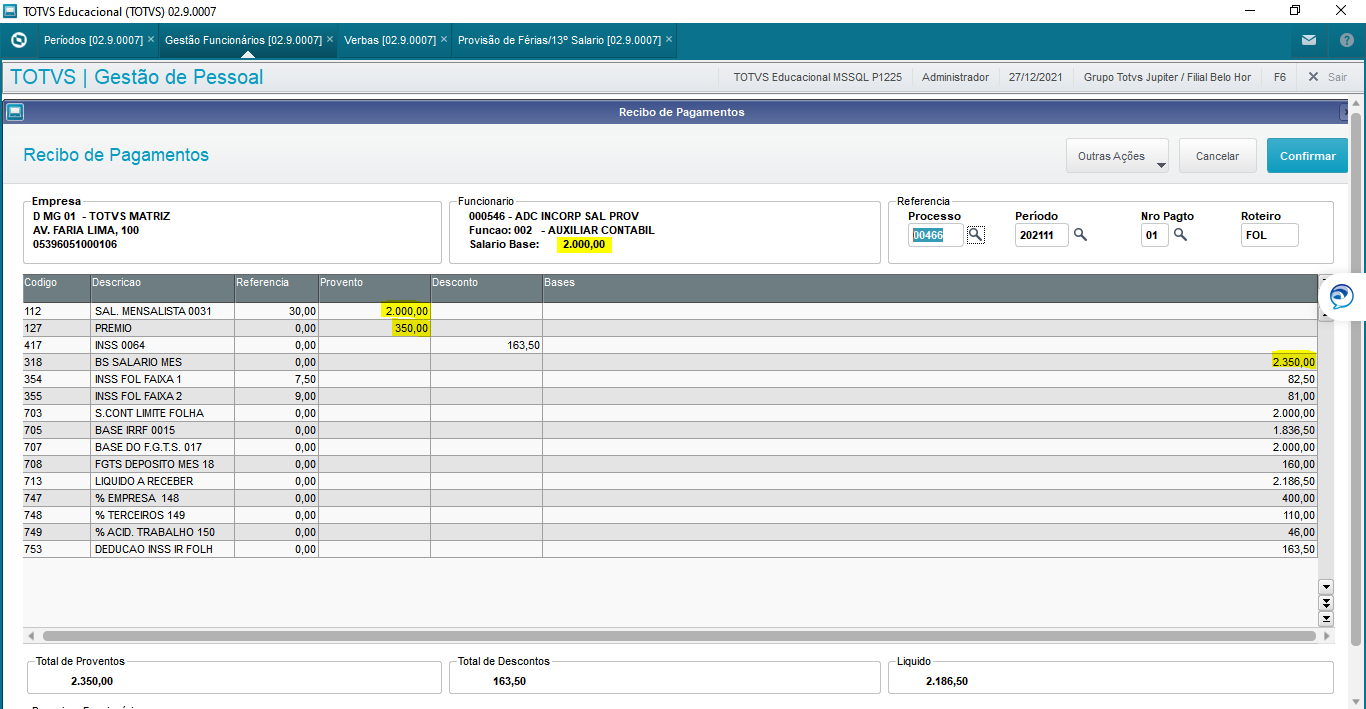The height and width of the screenshot is (709, 1366).
Task: Click the date 27/12/2021 in header
Action: 1036,77
